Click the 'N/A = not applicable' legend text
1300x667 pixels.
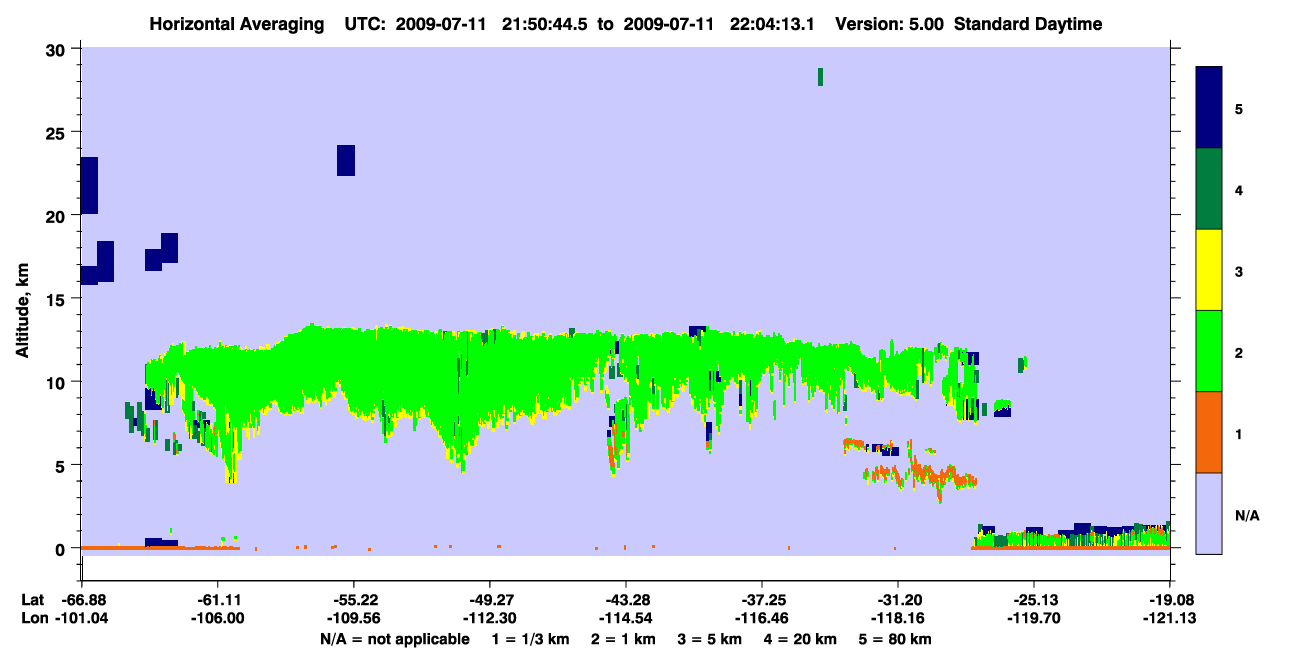pos(394,639)
